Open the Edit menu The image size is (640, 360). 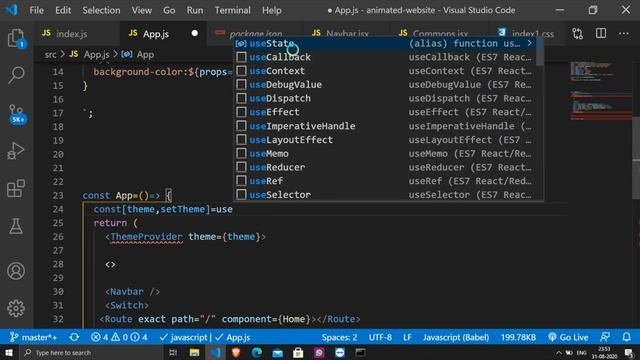(x=63, y=10)
